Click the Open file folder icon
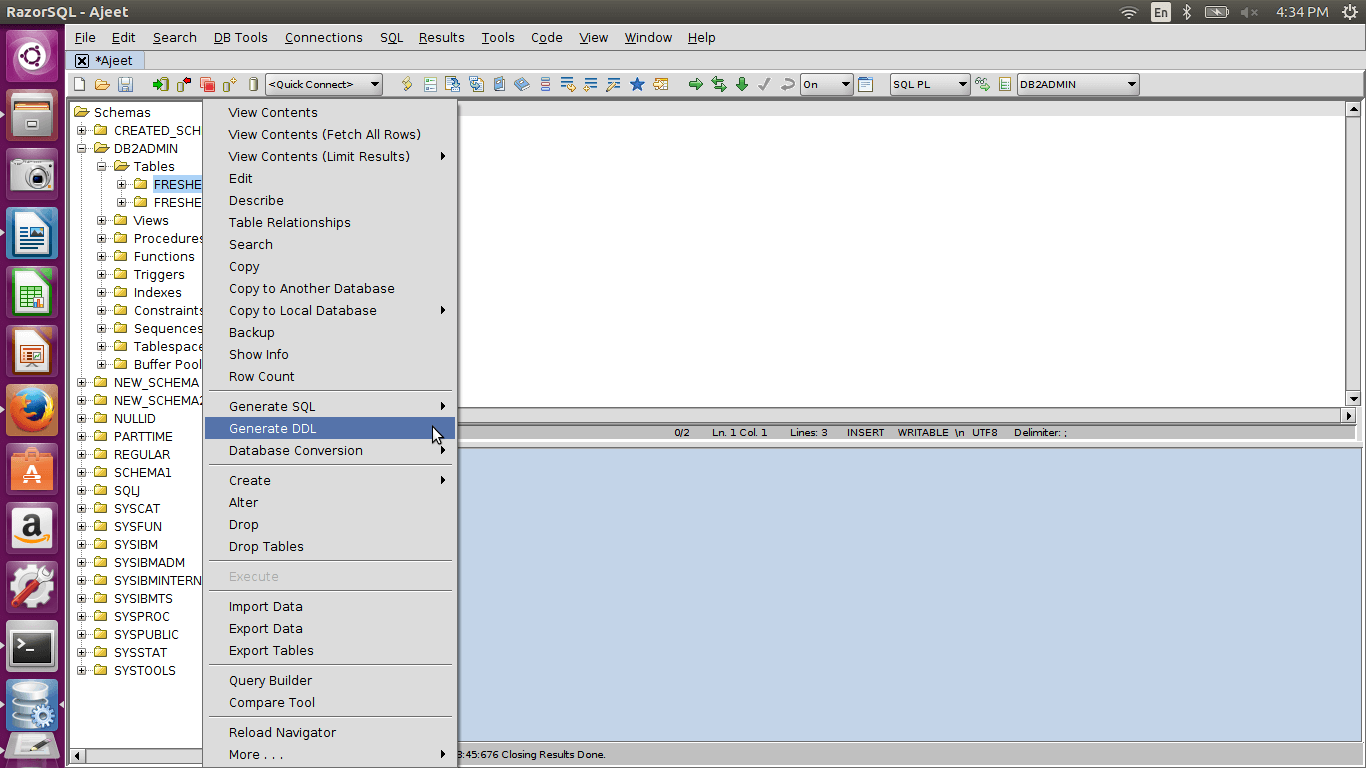Viewport: 1366px width, 768px height. click(x=102, y=85)
